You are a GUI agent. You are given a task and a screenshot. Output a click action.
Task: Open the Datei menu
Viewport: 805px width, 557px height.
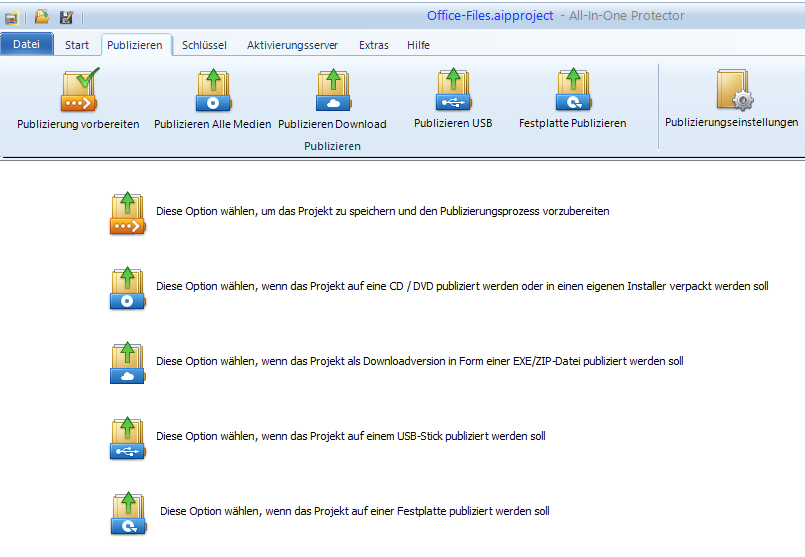coord(27,45)
